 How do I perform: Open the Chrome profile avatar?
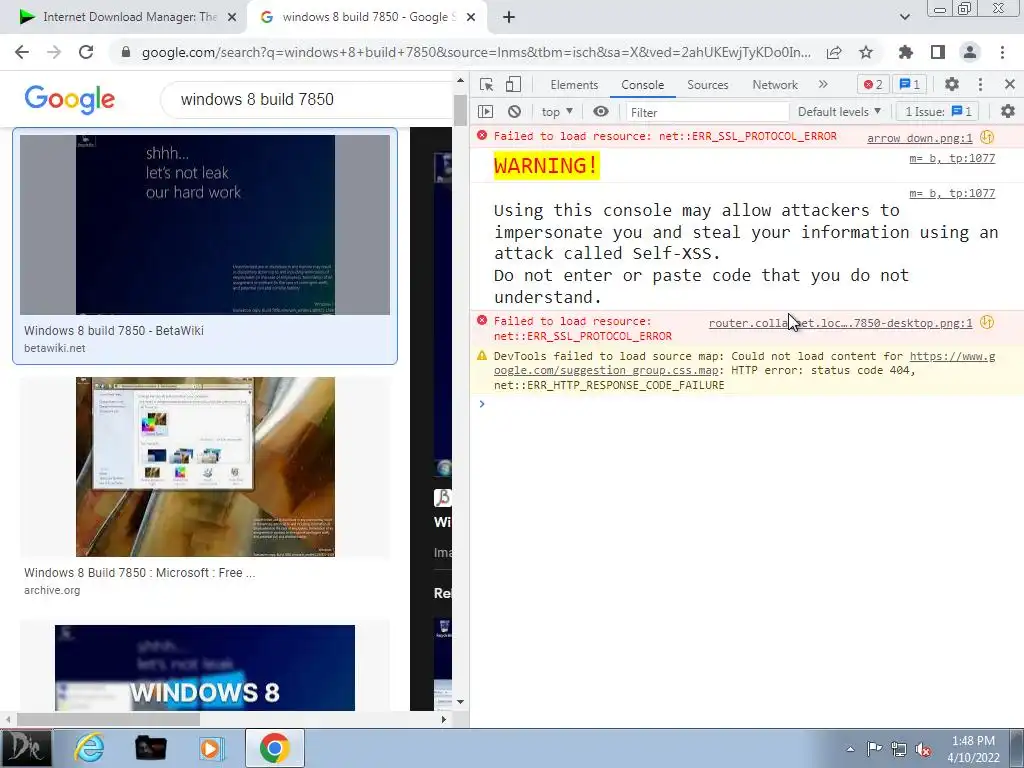pyautogui.click(x=970, y=52)
